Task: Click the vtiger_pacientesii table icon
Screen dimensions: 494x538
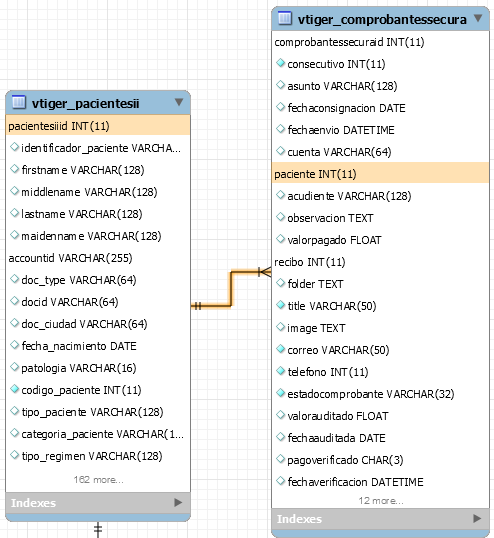Action: point(19,102)
